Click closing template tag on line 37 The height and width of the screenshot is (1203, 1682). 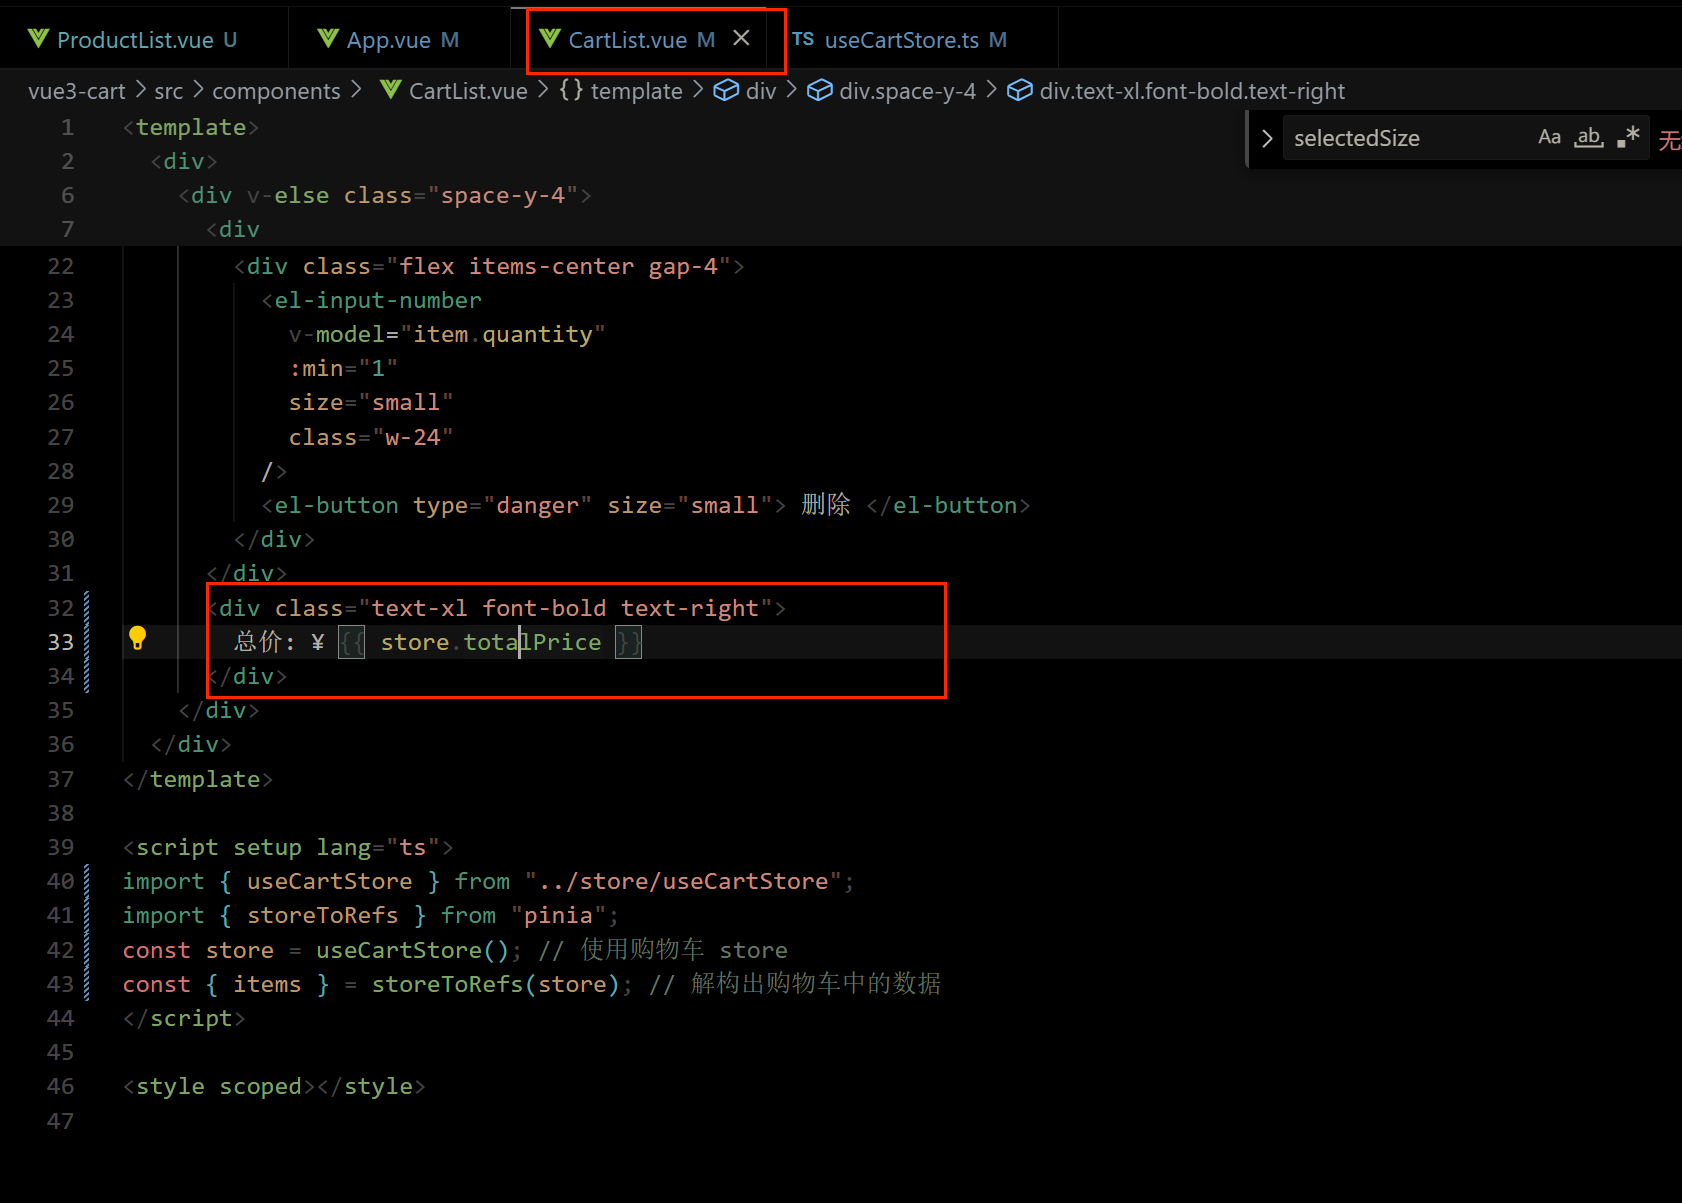pyautogui.click(x=198, y=779)
